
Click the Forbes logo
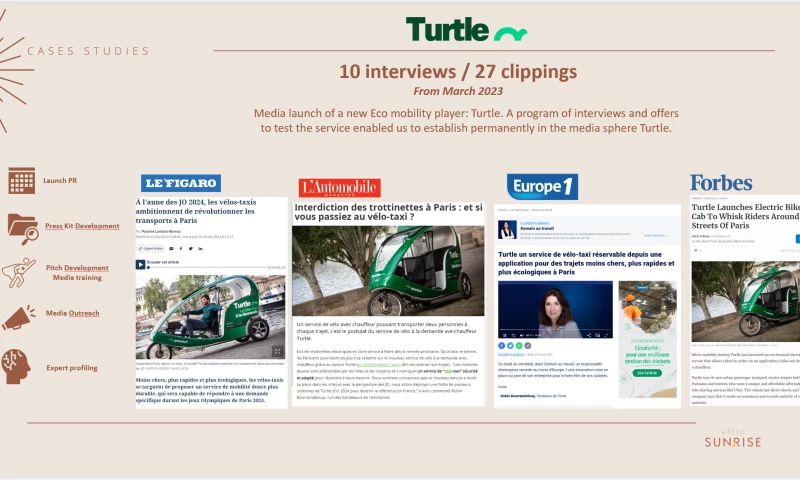(x=721, y=183)
